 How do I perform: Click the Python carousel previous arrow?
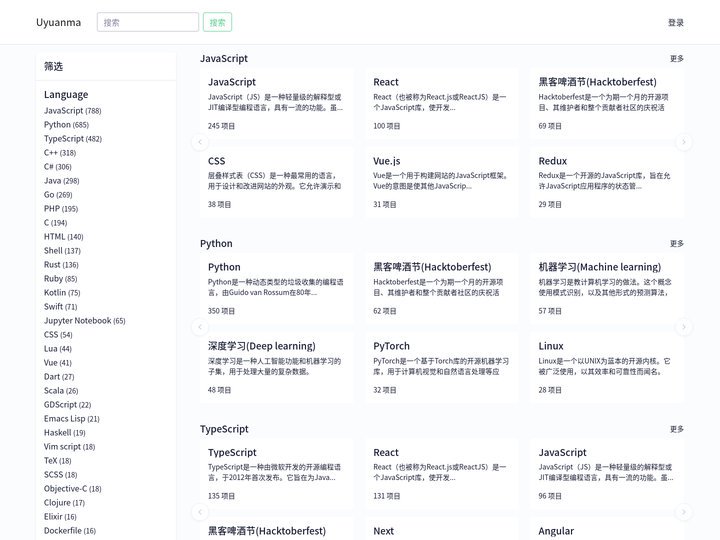(200, 327)
